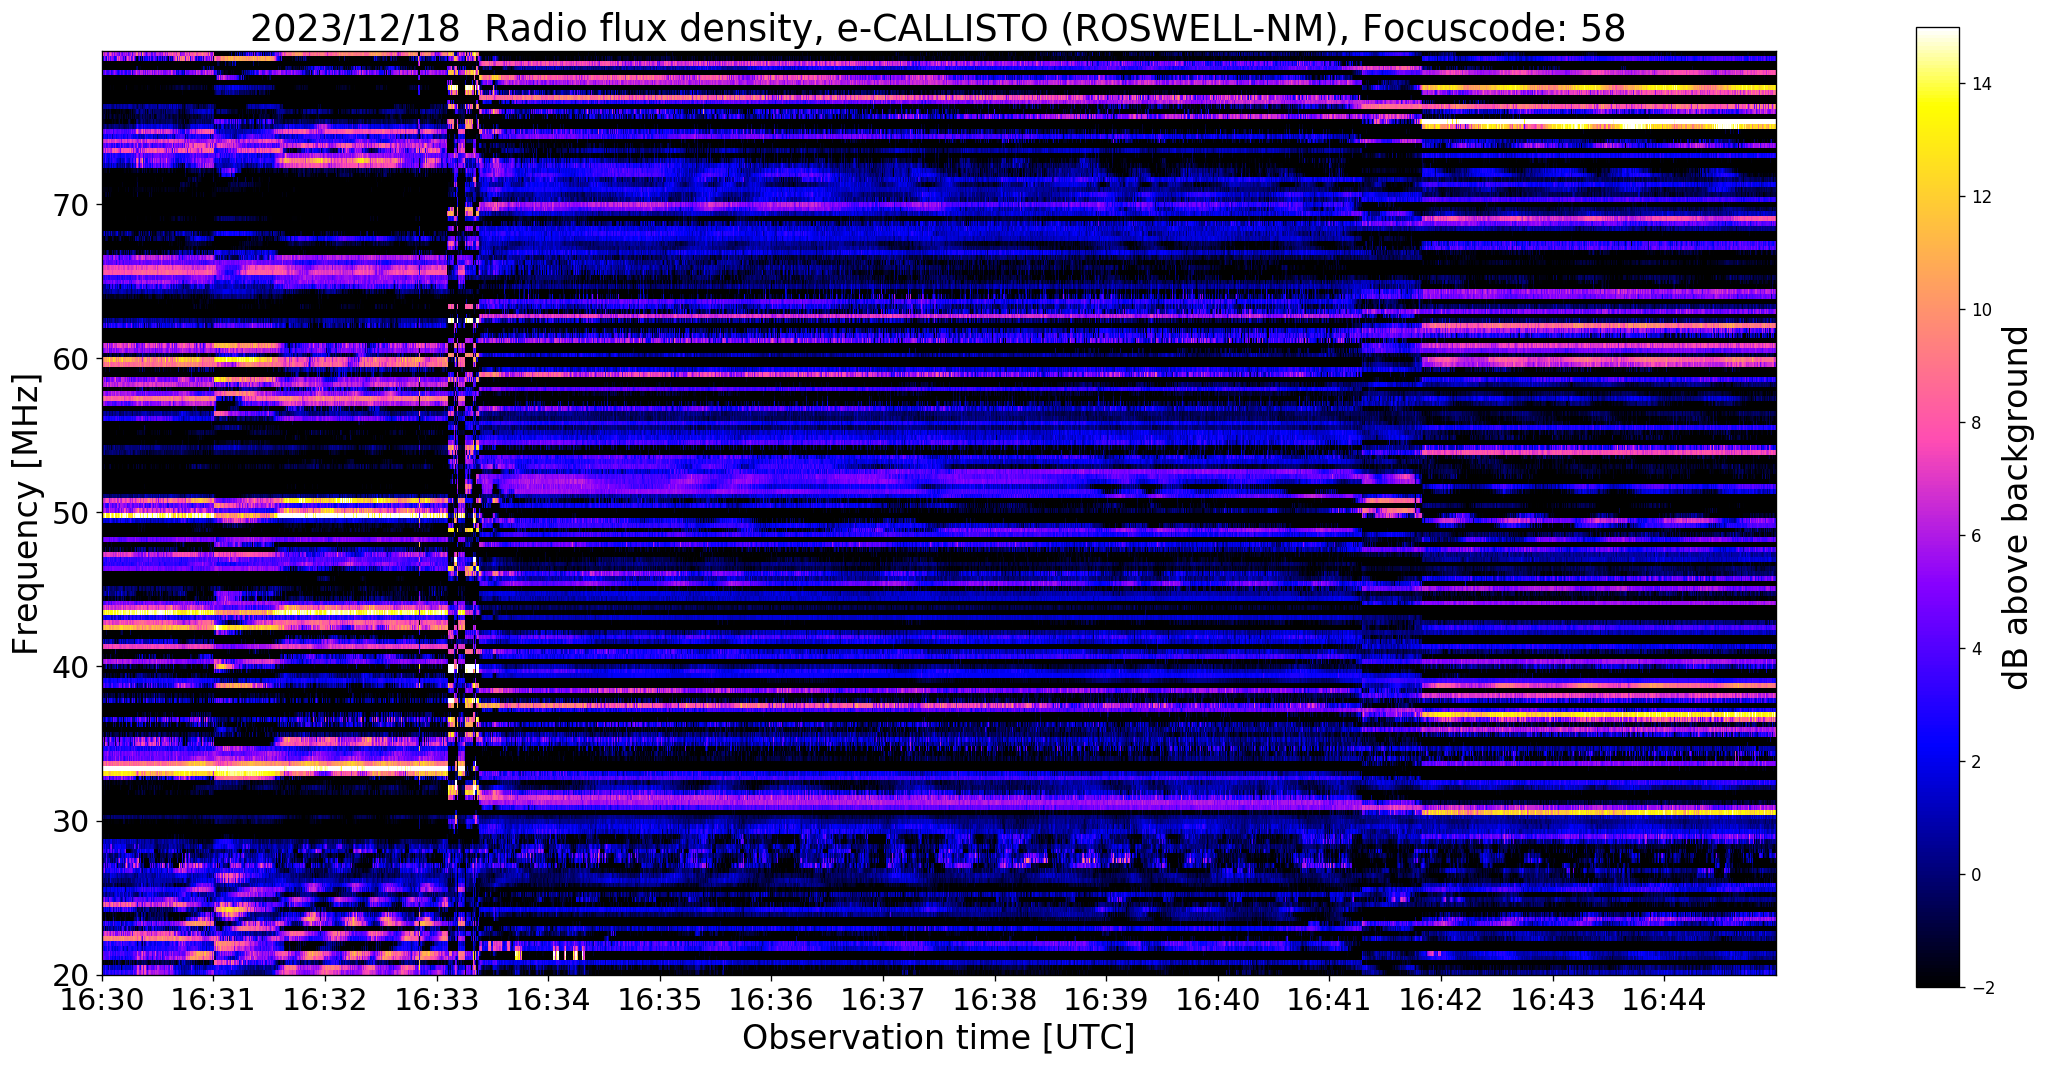Viewport: 2047px width, 1067px height.
Task: Click the 16:34 time tick label
Action: click(548, 998)
